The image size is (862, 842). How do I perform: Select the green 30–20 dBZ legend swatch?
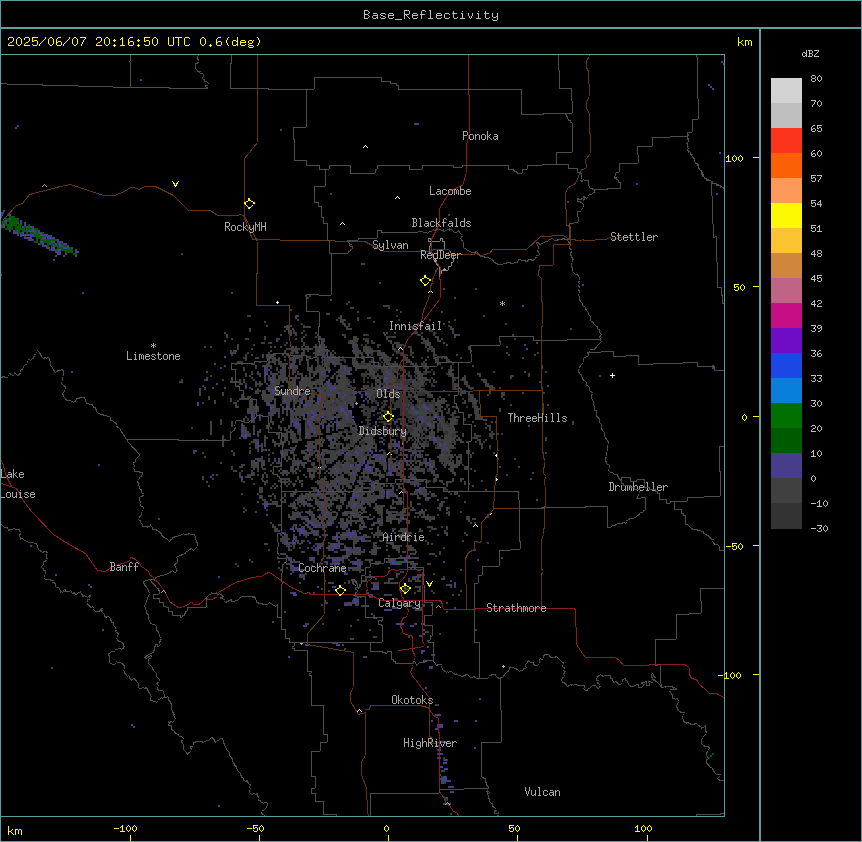pyautogui.click(x=786, y=416)
